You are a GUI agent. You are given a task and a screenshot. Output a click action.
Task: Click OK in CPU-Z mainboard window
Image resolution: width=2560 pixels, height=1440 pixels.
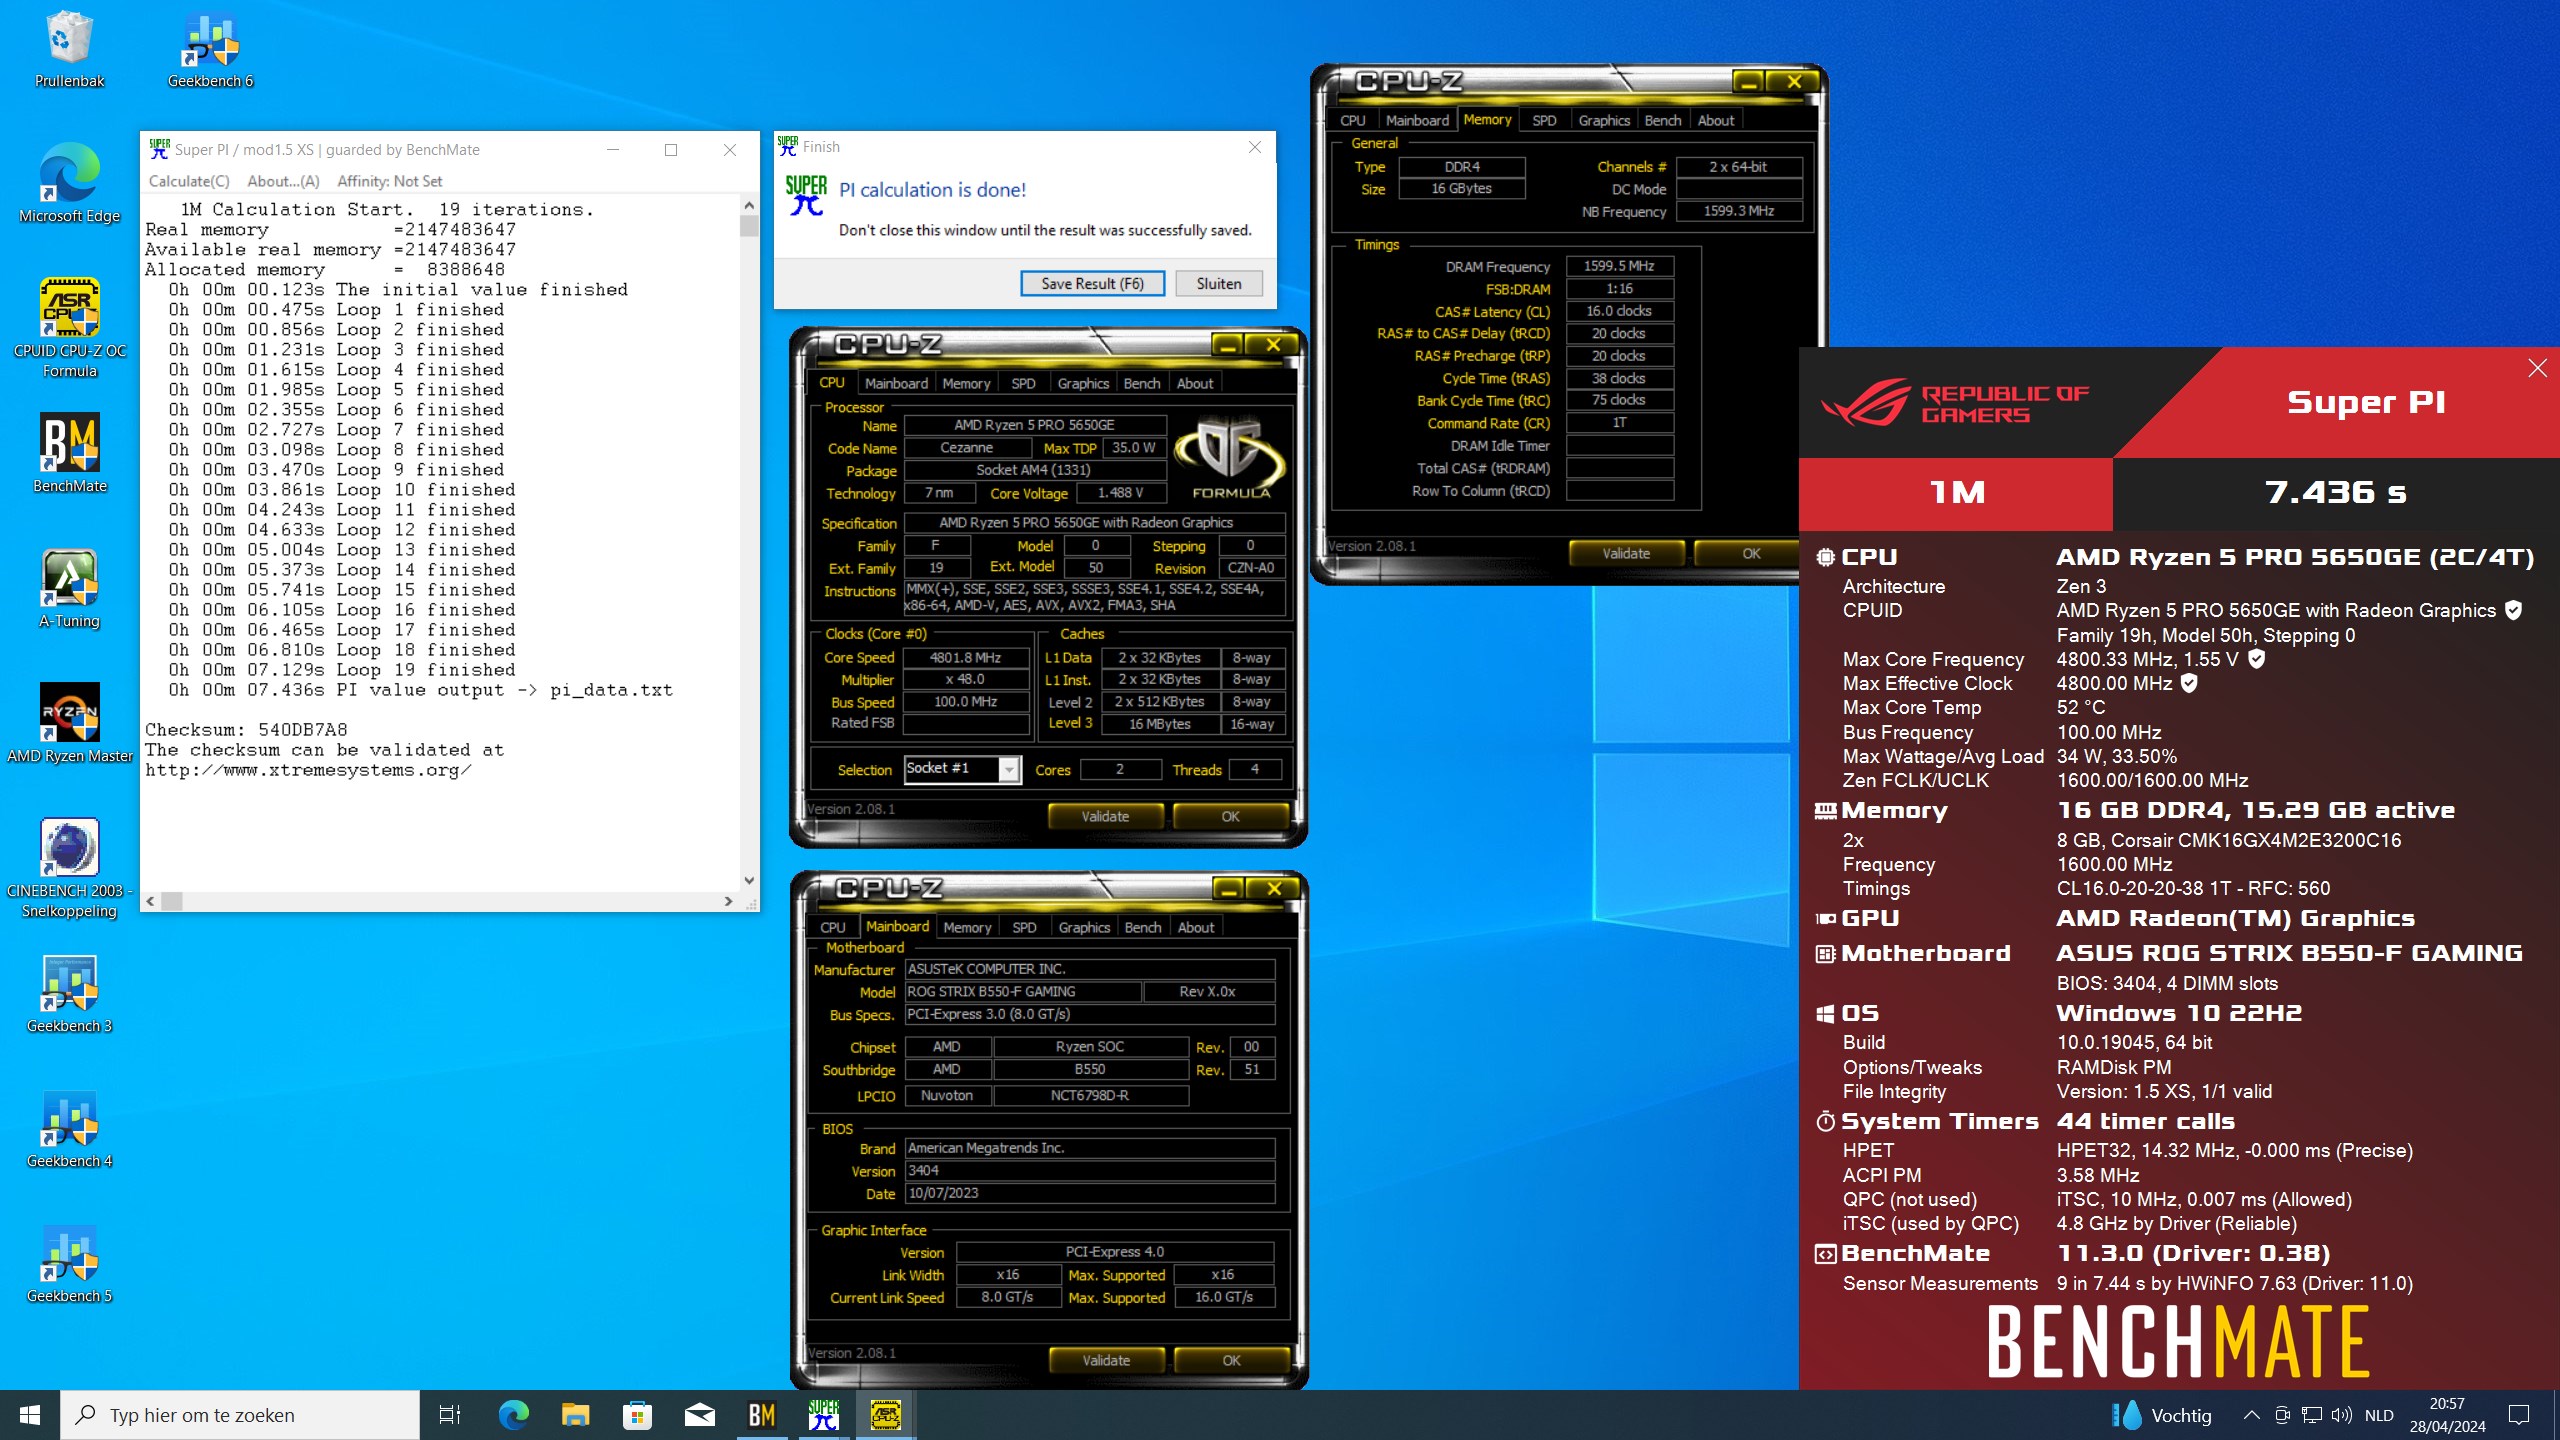(x=1231, y=1360)
